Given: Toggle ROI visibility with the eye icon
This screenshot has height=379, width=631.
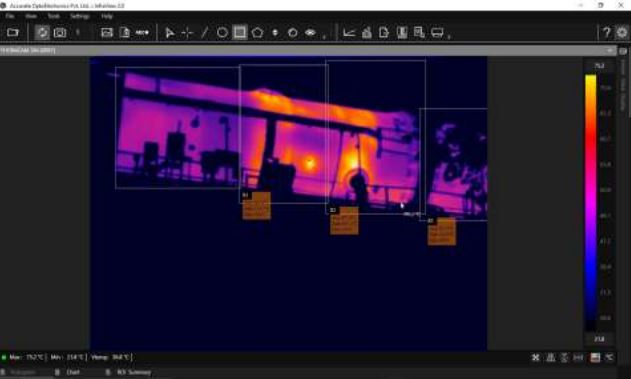Looking at the screenshot, I should [310, 33].
